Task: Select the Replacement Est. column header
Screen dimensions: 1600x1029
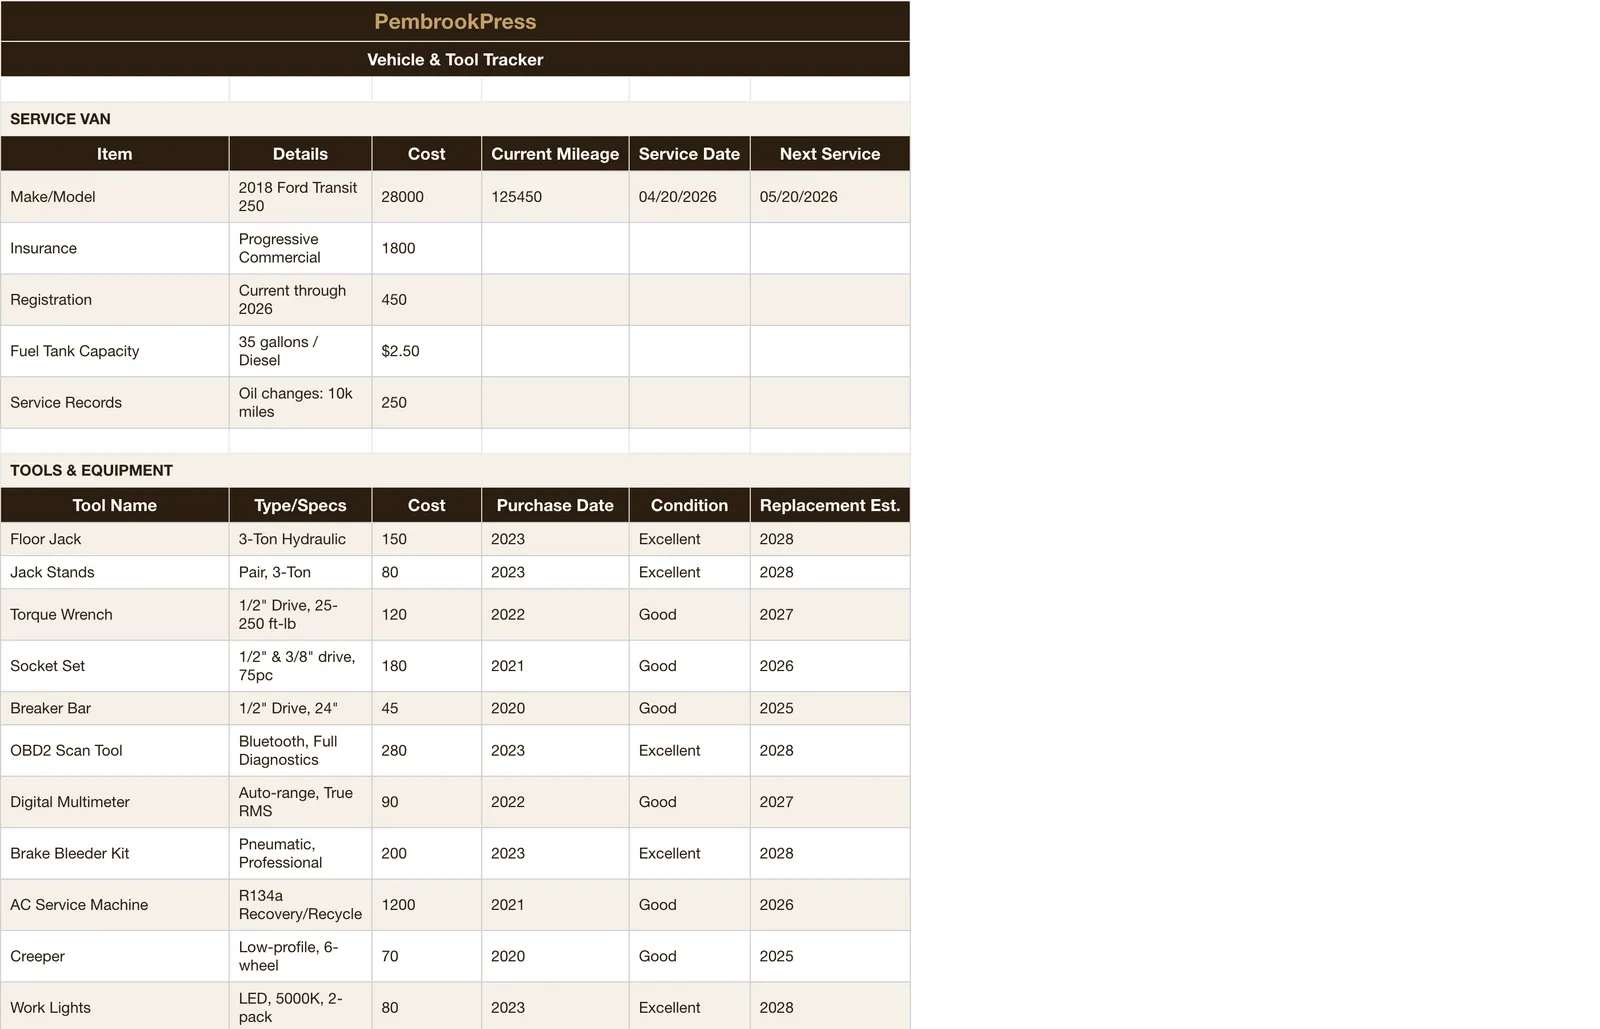Action: pyautogui.click(x=830, y=505)
